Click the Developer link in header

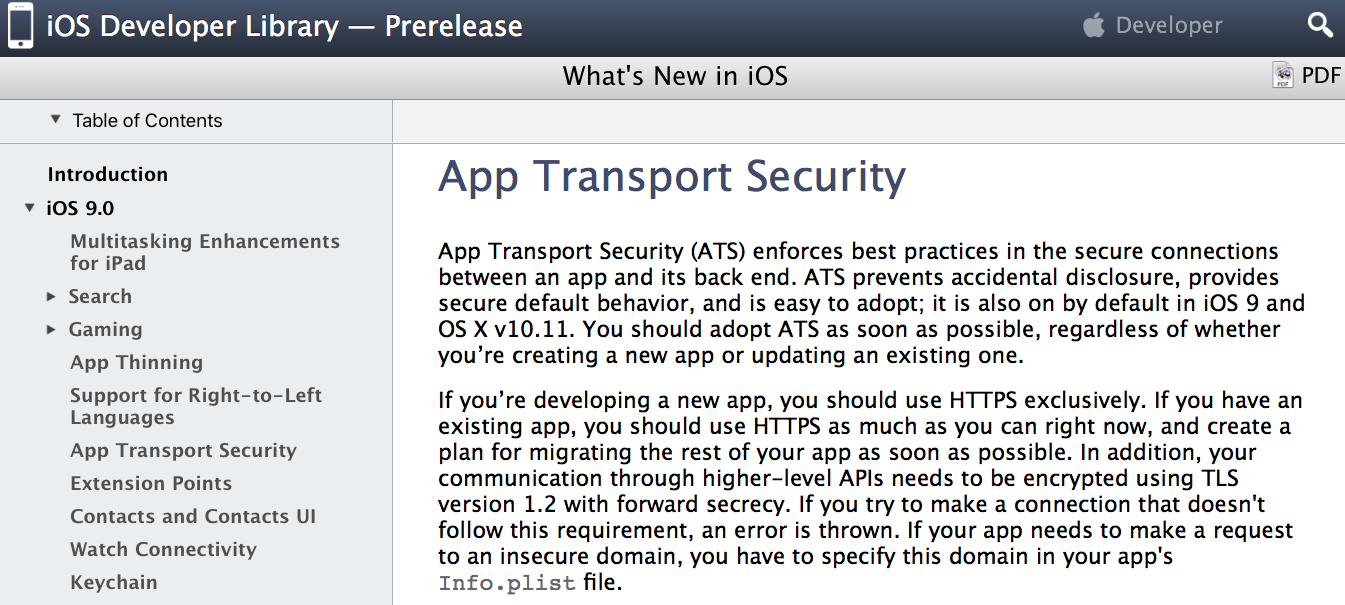click(x=1168, y=26)
